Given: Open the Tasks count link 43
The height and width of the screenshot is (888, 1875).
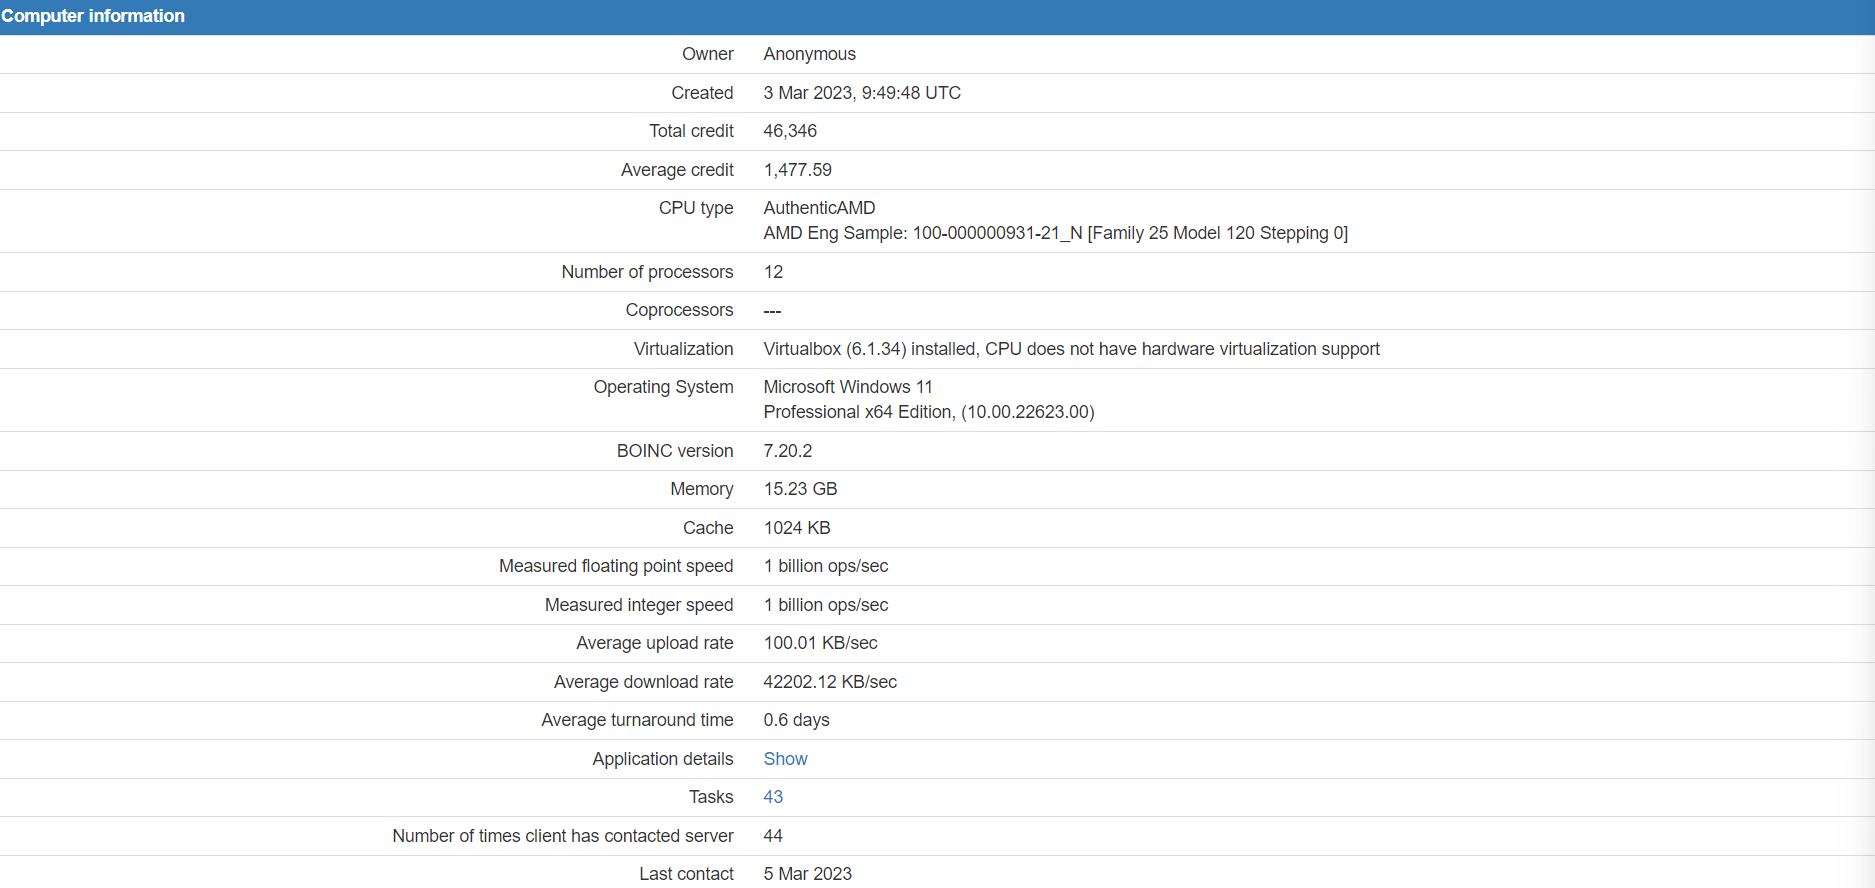Looking at the screenshot, I should tap(773, 797).
